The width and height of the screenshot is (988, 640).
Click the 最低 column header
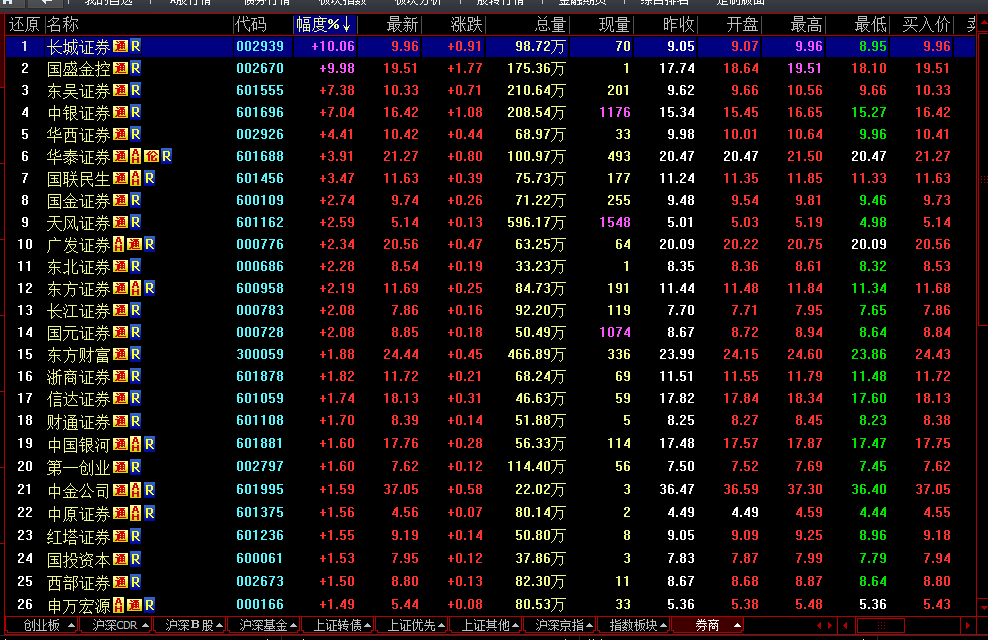[x=871, y=25]
